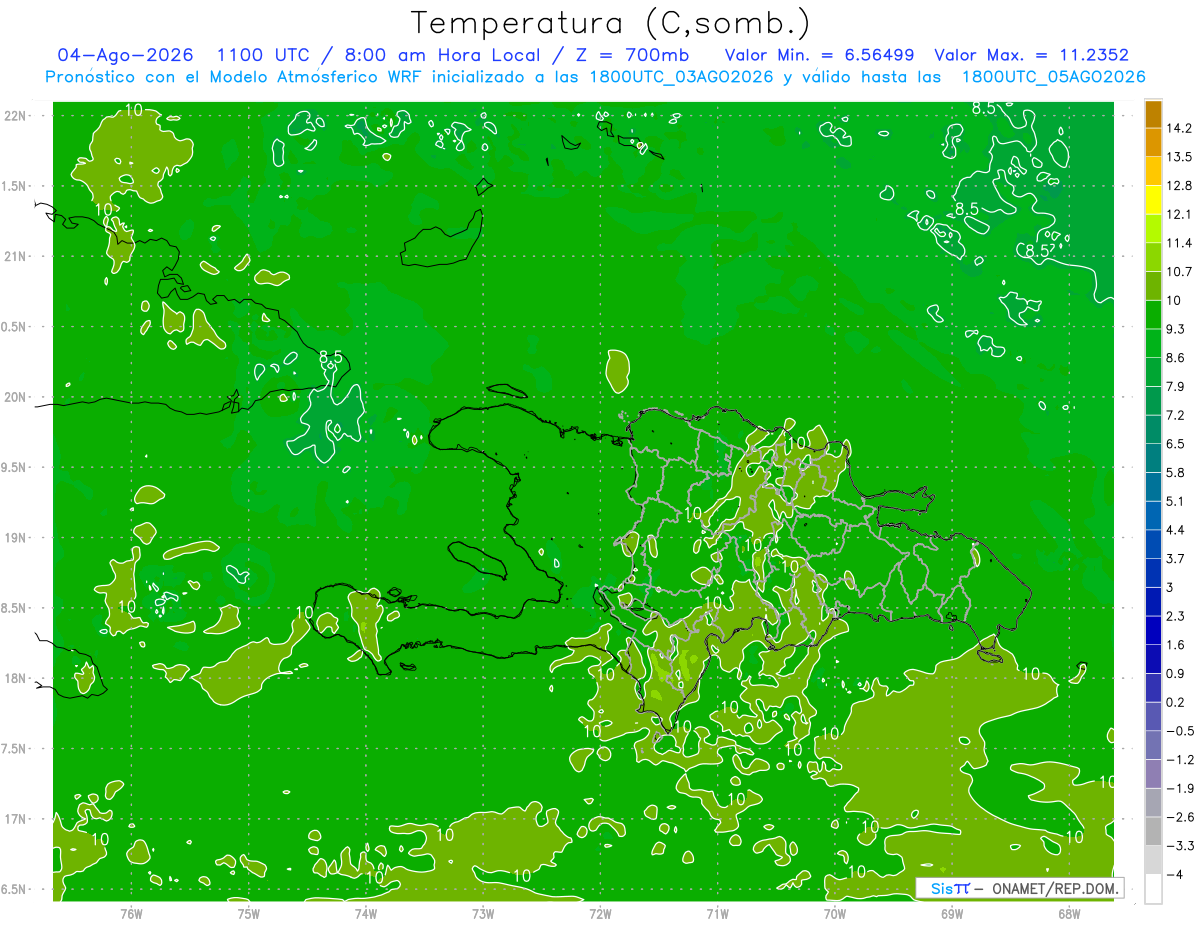The image size is (1200, 927).
Task: Click the "17N" latitude axis label
Action: tap(17, 819)
